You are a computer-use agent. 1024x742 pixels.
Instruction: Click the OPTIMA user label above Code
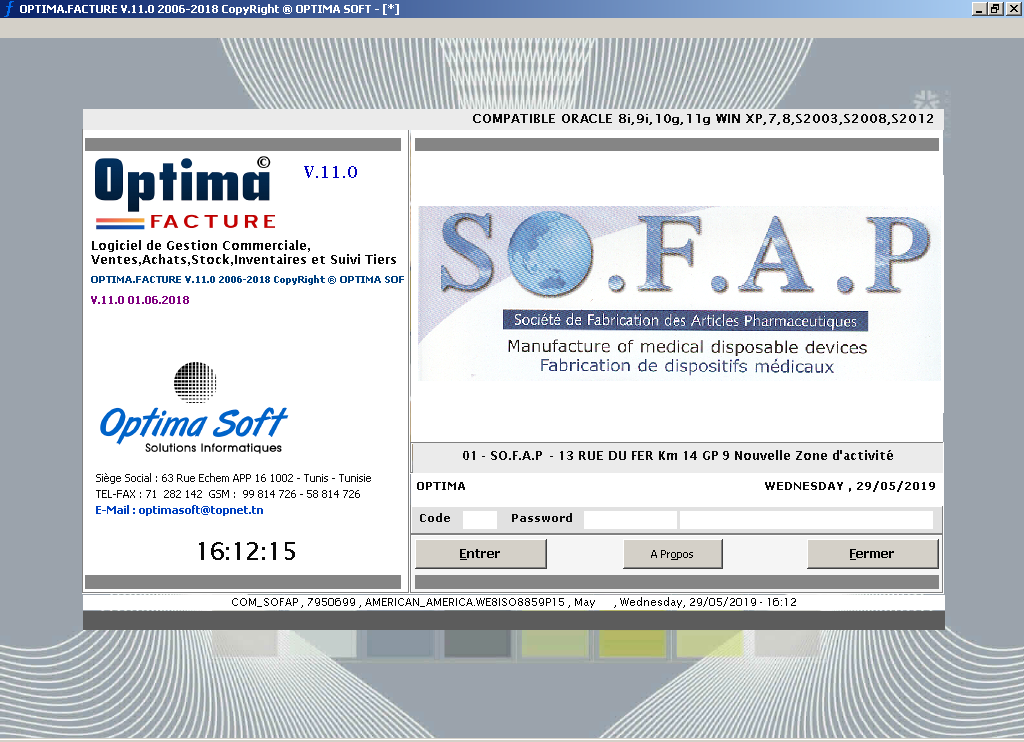(x=441, y=486)
